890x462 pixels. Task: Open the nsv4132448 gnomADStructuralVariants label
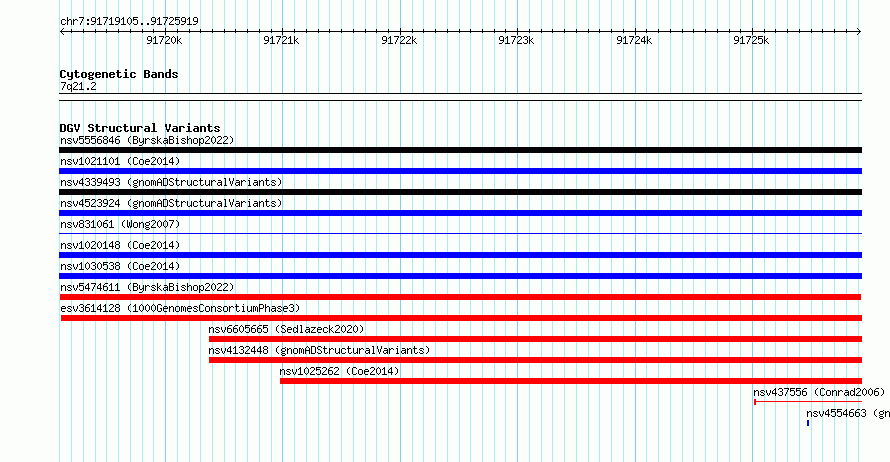point(319,350)
